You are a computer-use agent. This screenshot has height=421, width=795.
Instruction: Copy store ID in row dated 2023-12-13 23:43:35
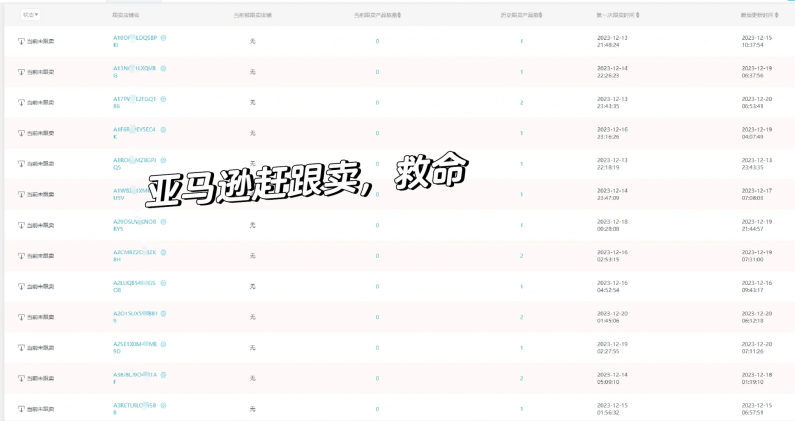pyautogui.click(x=163, y=99)
